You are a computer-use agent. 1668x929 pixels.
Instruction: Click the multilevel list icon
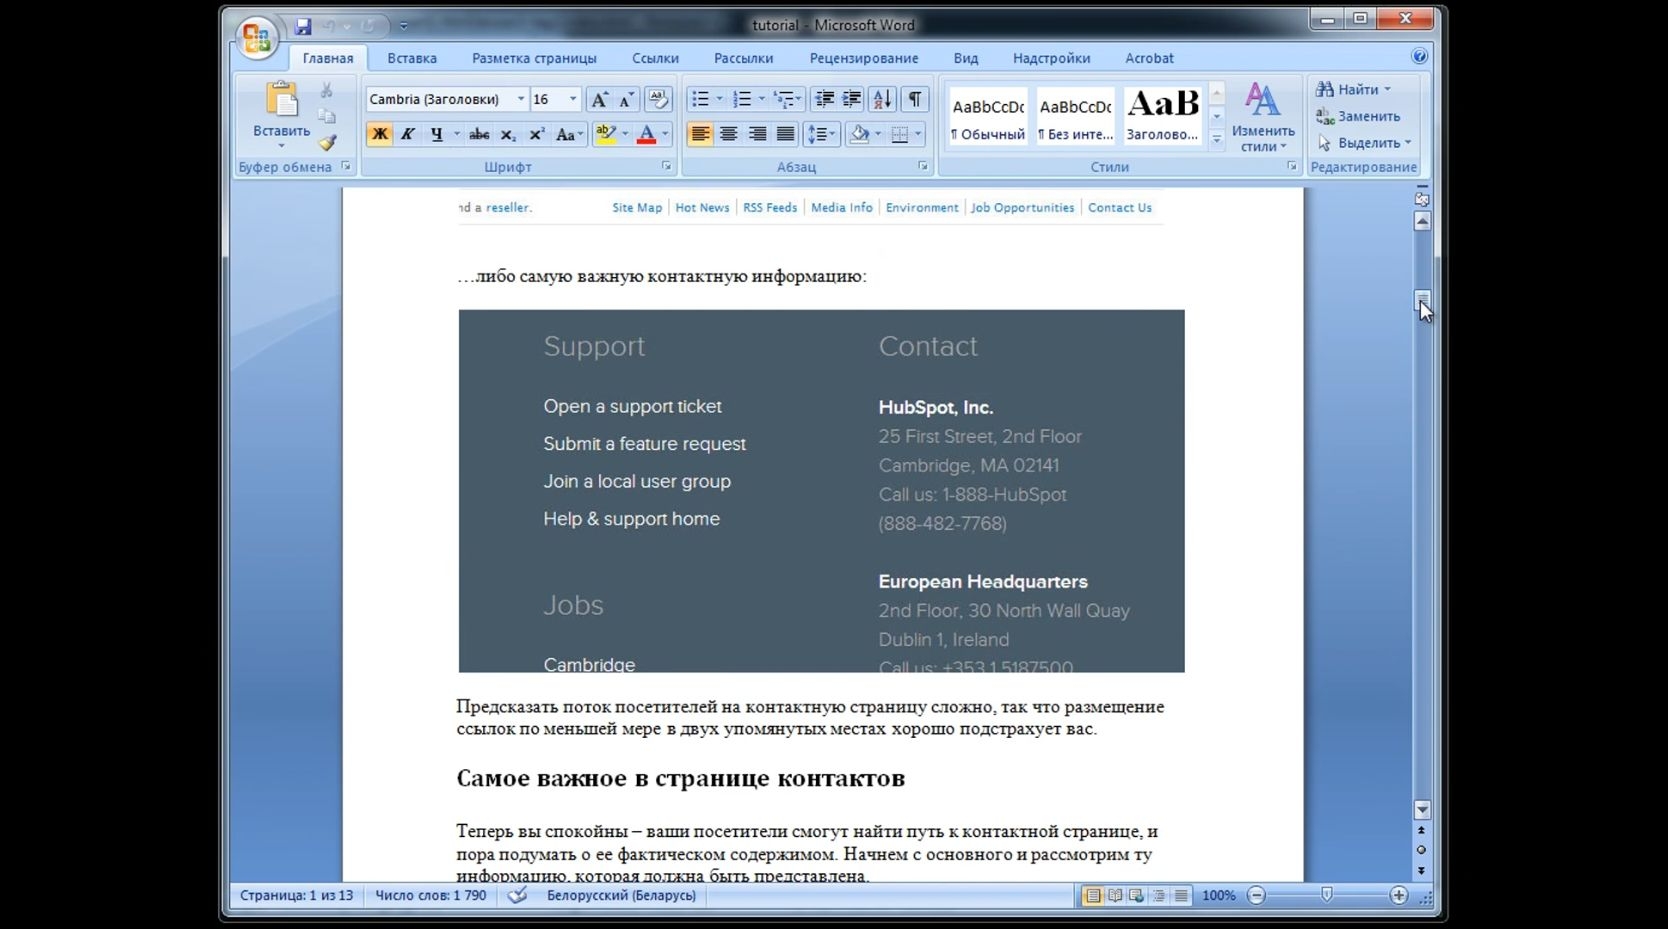coord(784,99)
